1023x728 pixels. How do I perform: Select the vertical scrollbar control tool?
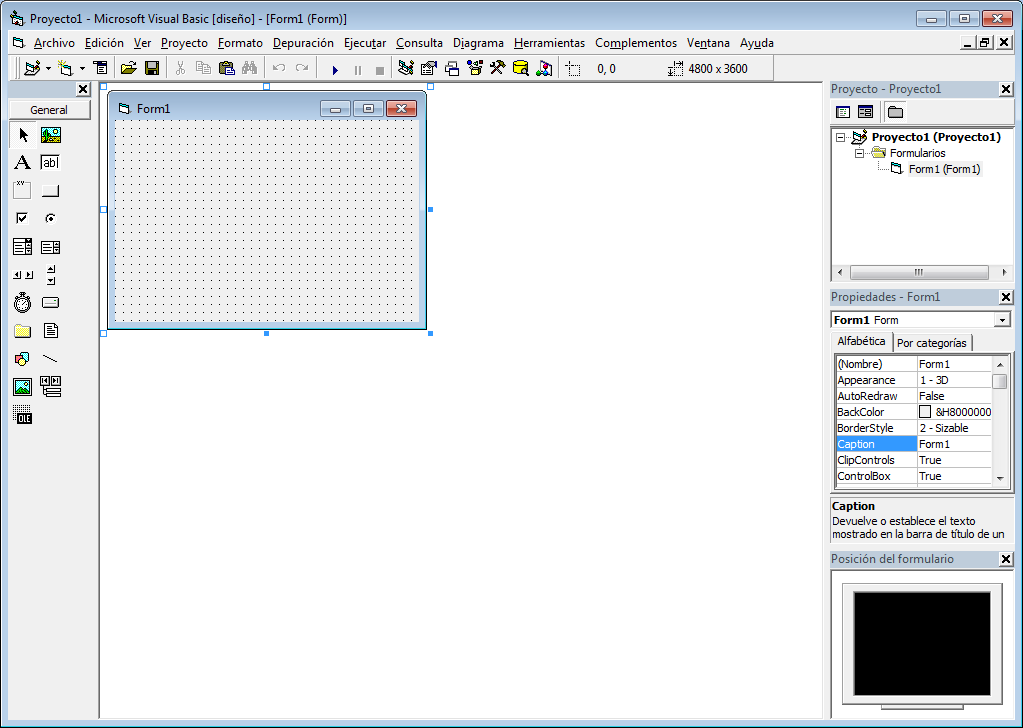point(51,275)
